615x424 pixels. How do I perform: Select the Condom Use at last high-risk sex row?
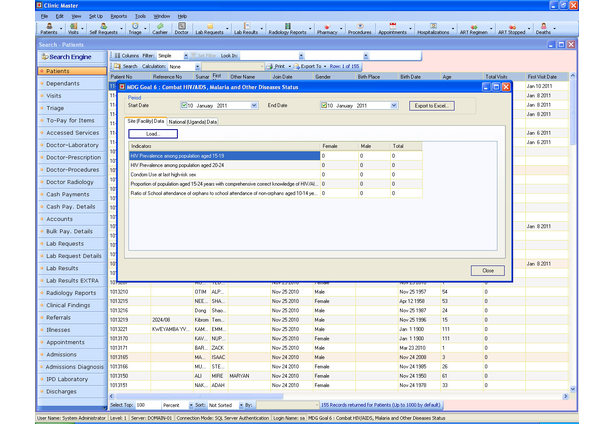click(275, 175)
